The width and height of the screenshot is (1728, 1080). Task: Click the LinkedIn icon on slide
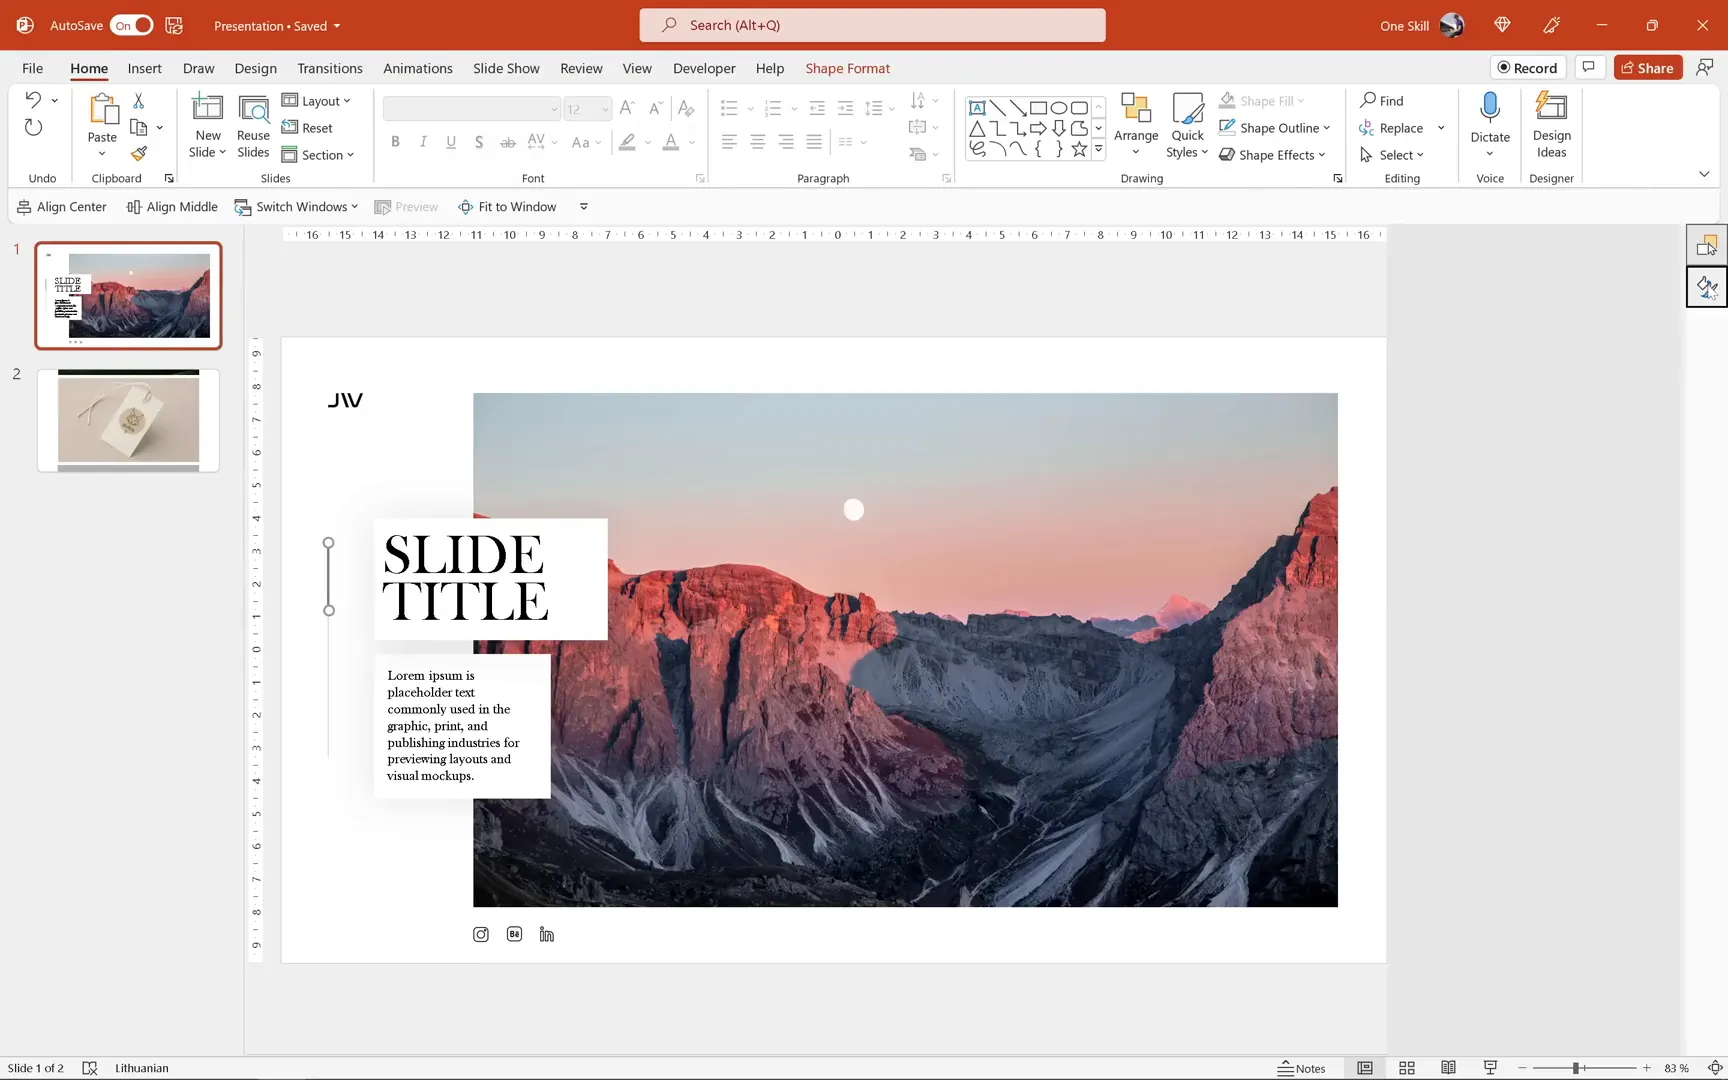click(x=547, y=934)
